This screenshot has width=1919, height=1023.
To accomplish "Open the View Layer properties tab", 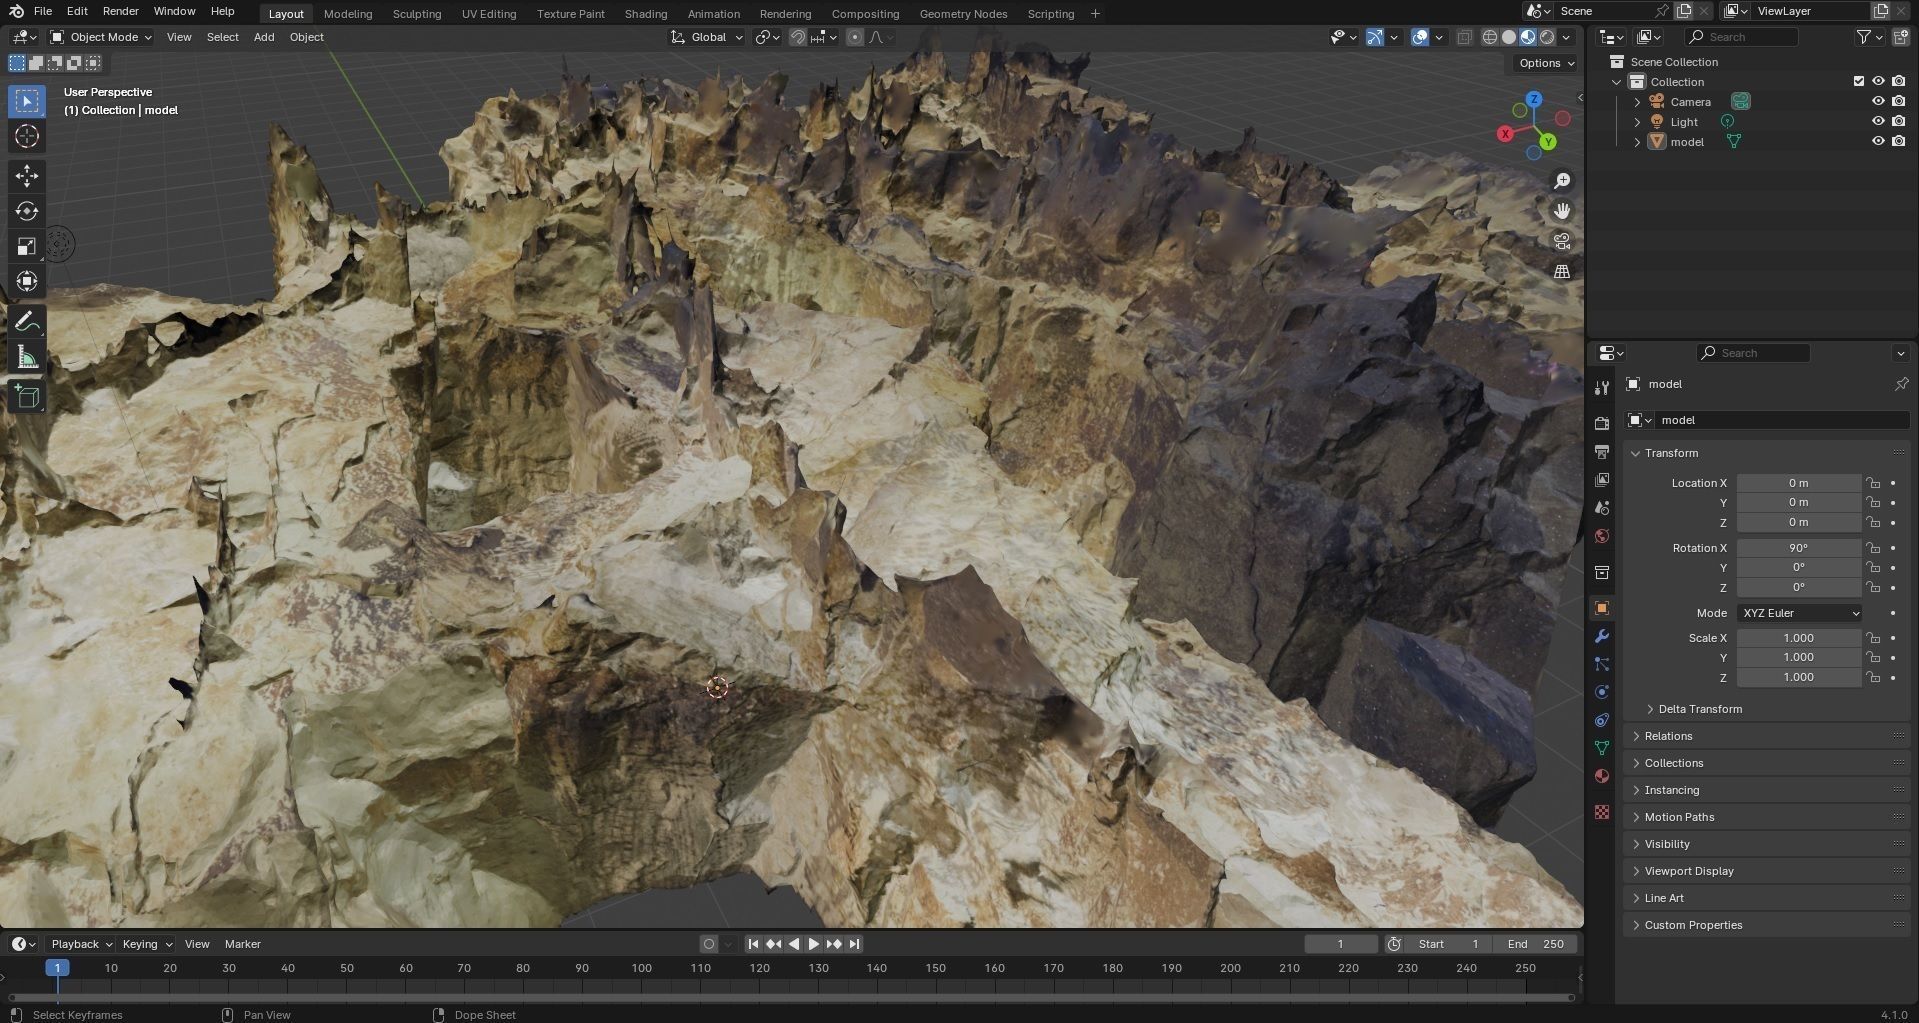I will (1602, 480).
